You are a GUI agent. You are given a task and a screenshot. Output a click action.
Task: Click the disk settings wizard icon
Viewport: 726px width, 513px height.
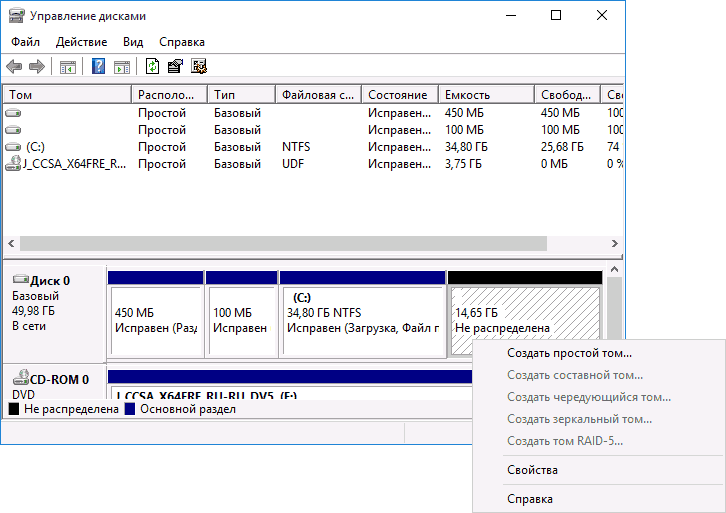199,67
